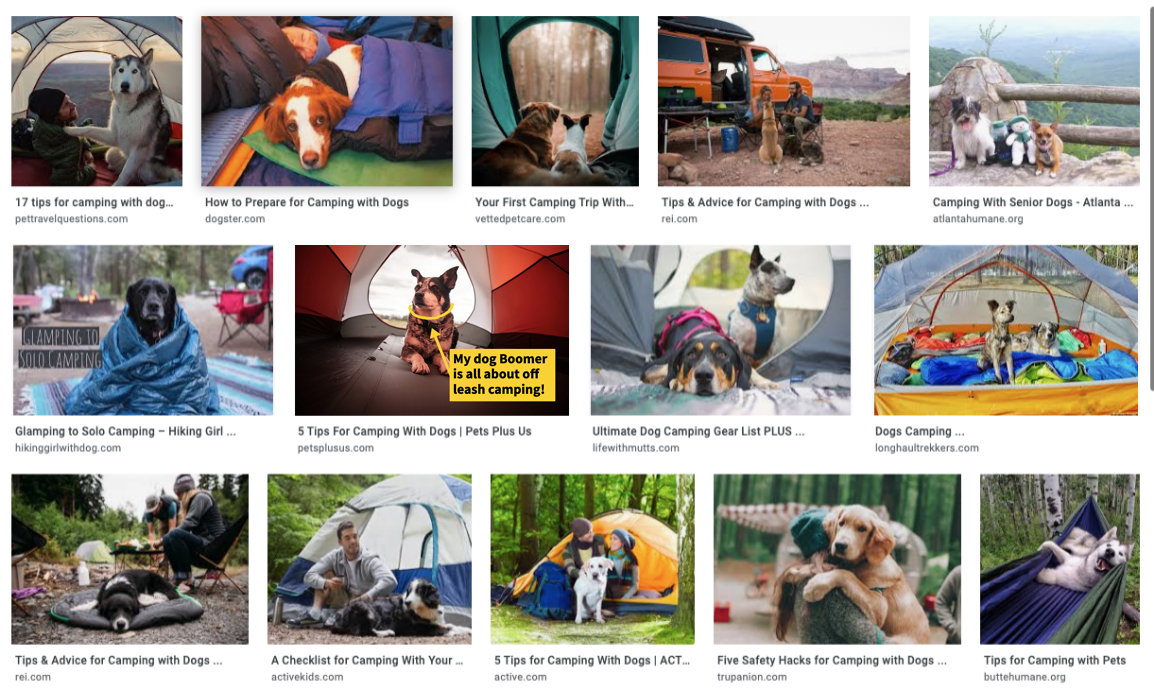Click the husky in hammock thumbnail
Screen dimensions: 1154x692
click(1060, 559)
